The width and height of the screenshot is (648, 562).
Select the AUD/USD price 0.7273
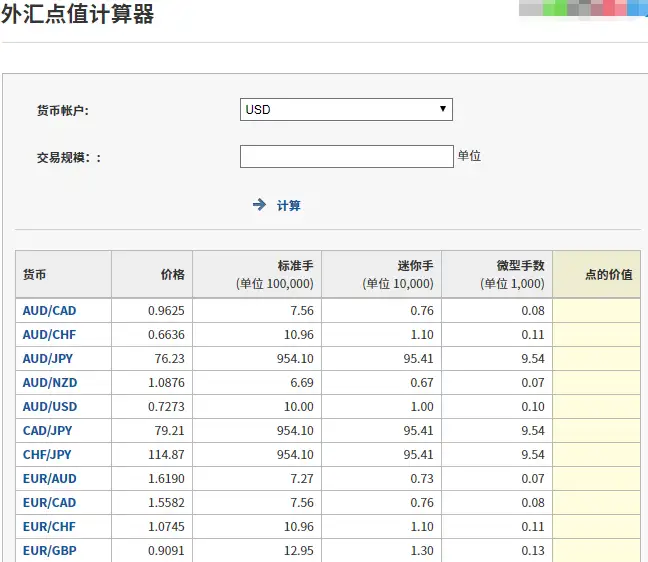click(166, 407)
